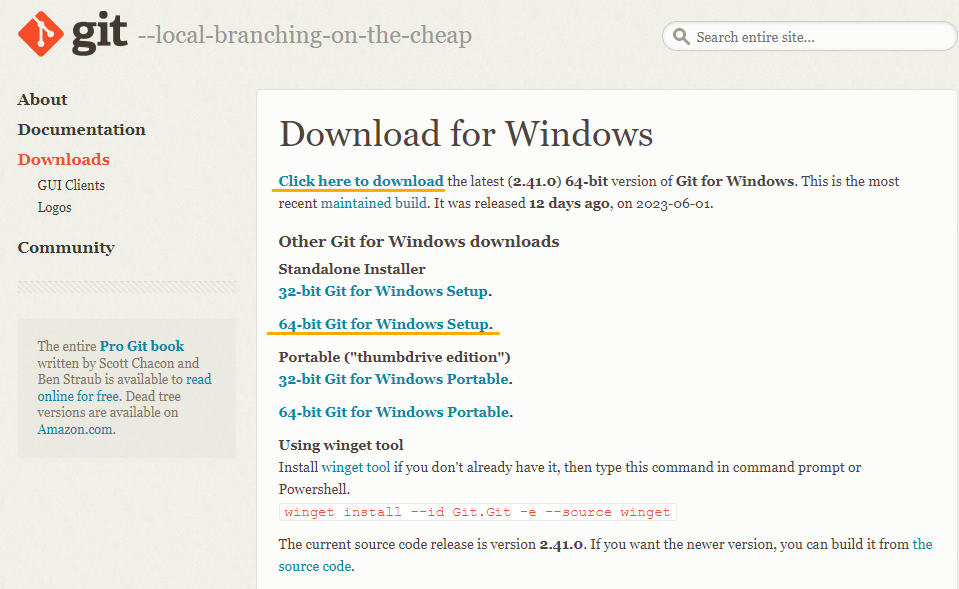959x589 pixels.
Task: Click the local-branching-on-the-cheap tagline
Action: point(305,35)
